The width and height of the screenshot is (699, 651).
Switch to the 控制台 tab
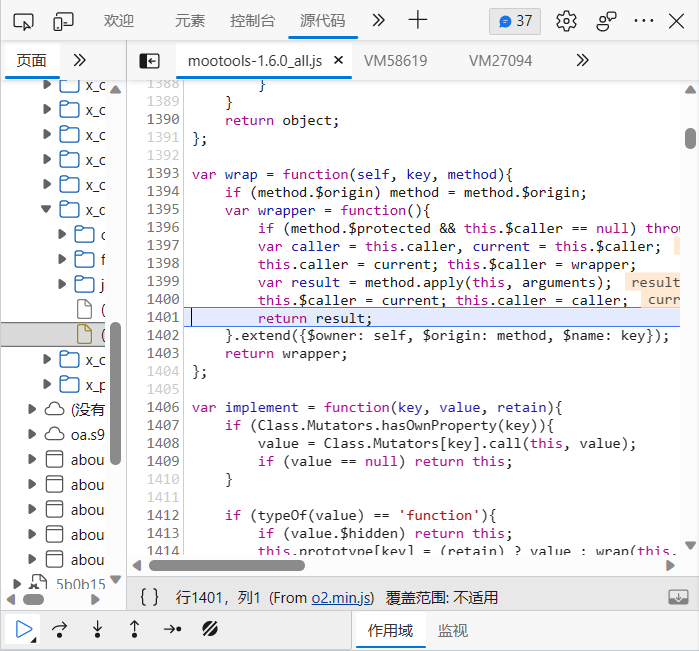tap(252, 21)
